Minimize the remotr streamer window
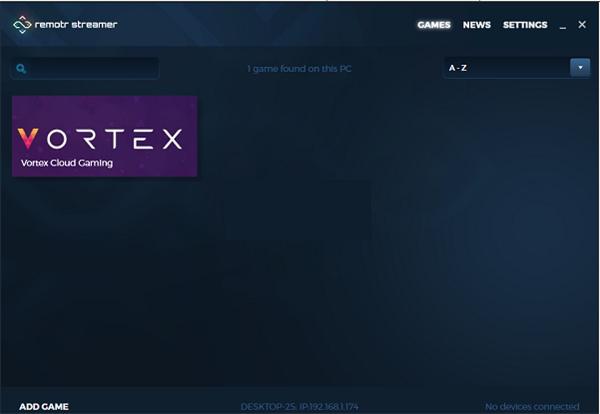The width and height of the screenshot is (600, 414). (x=562, y=26)
